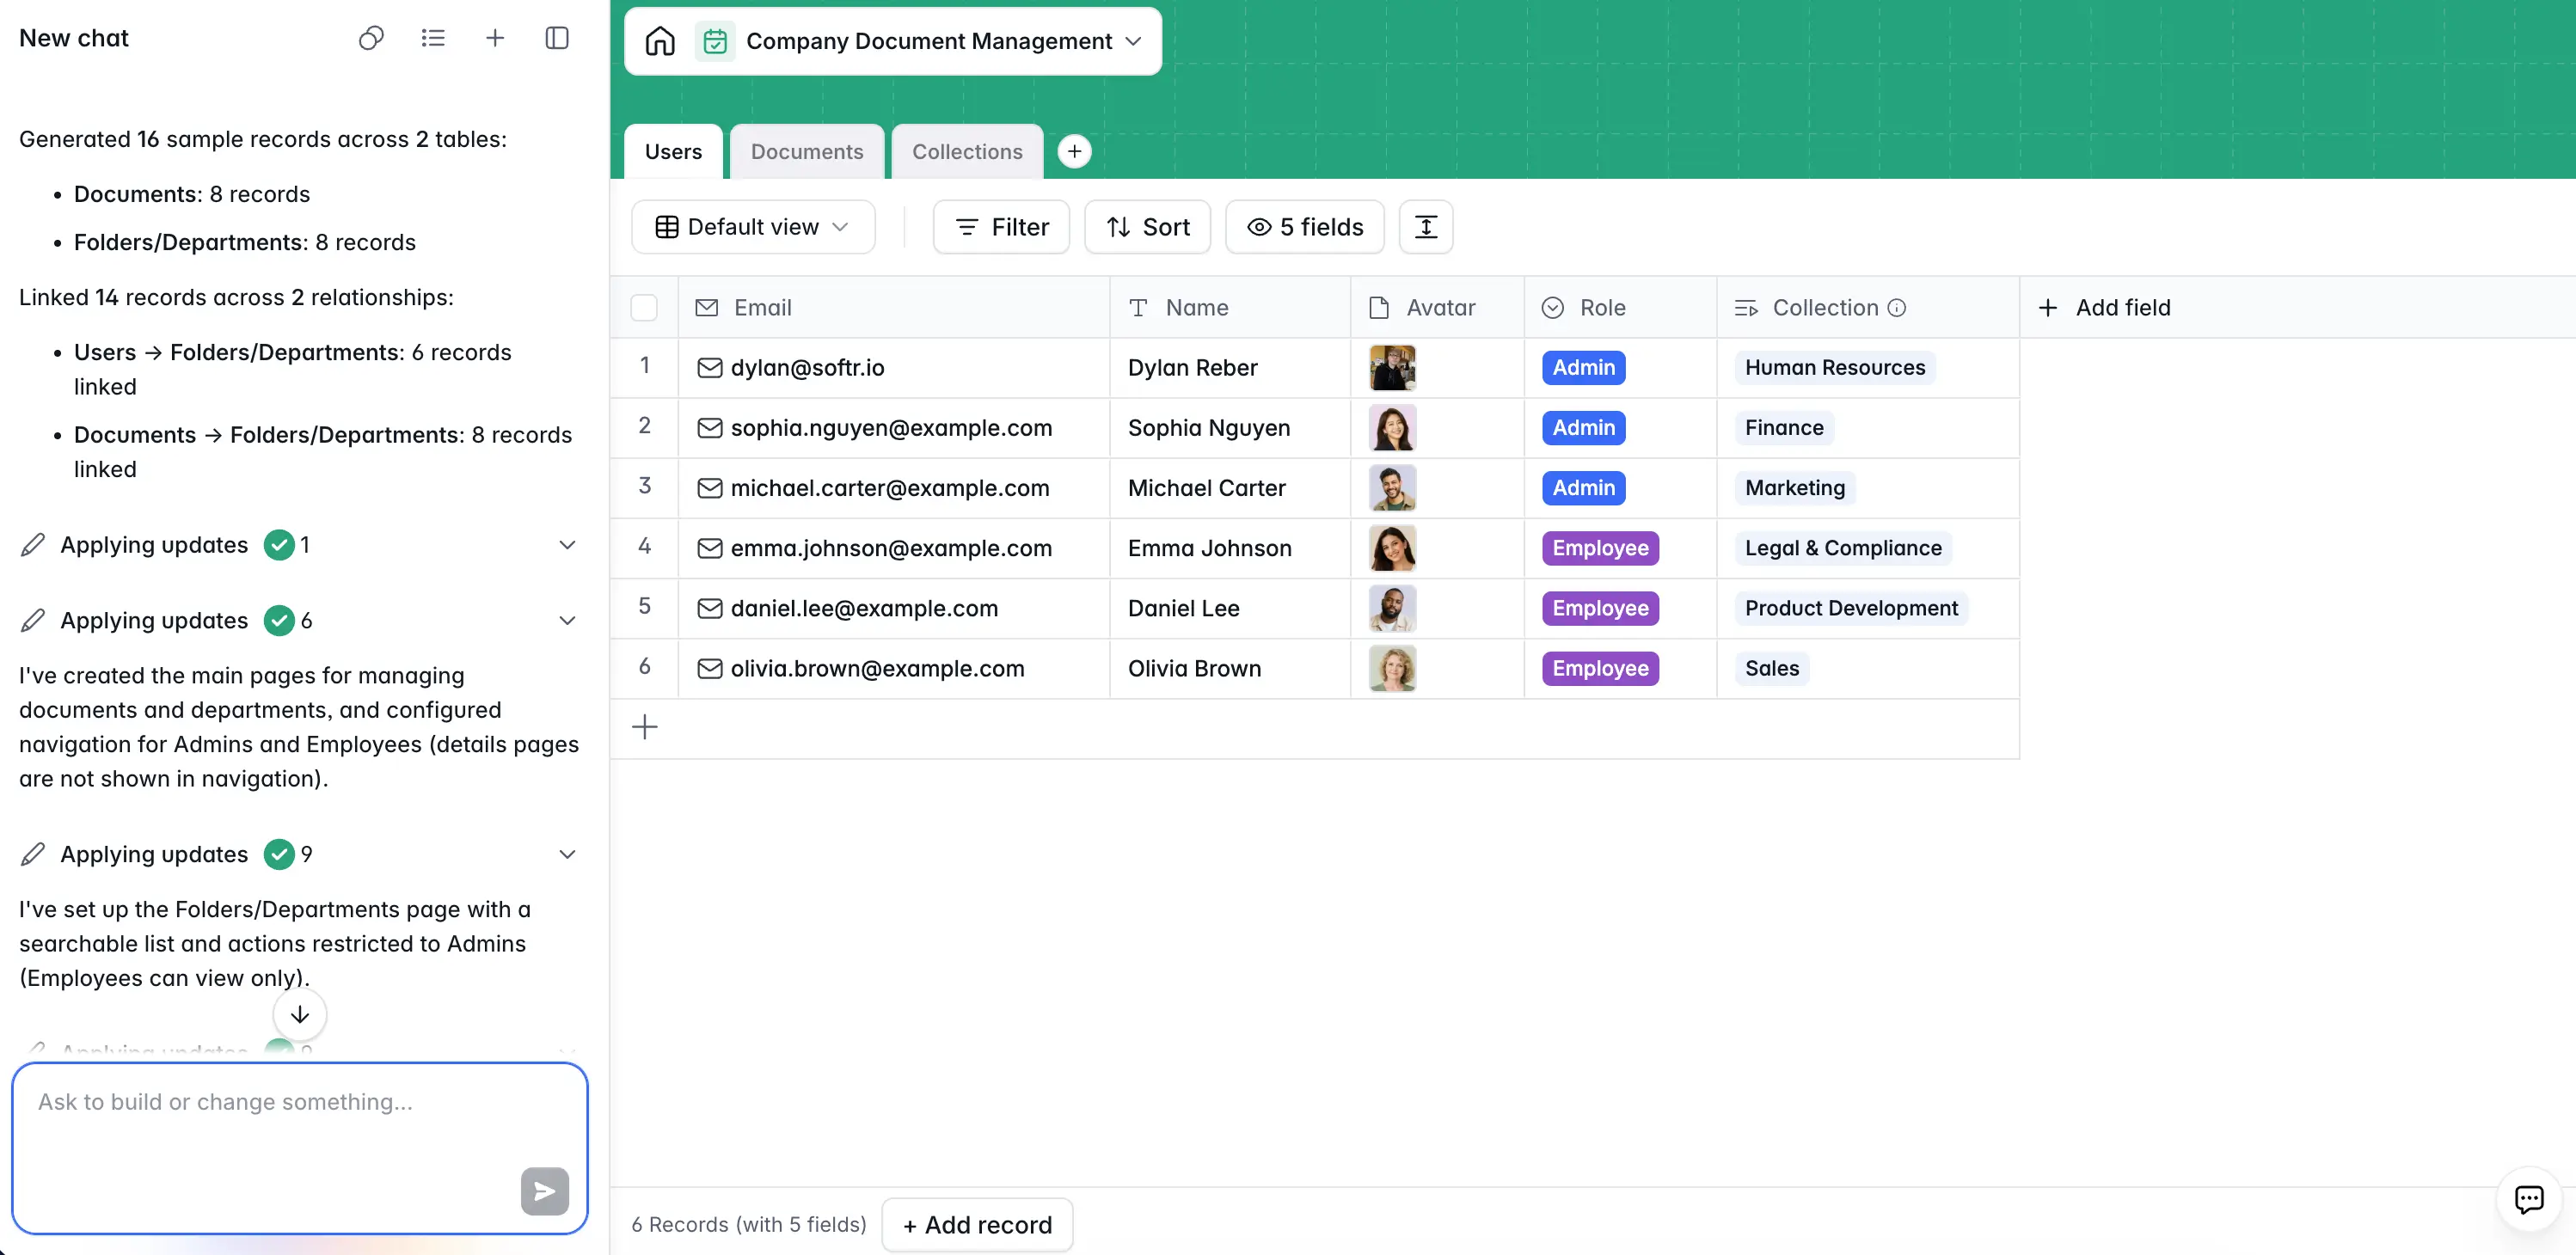Collapse the chat sidebar panel icon
The width and height of the screenshot is (2576, 1255).
pyautogui.click(x=557, y=38)
